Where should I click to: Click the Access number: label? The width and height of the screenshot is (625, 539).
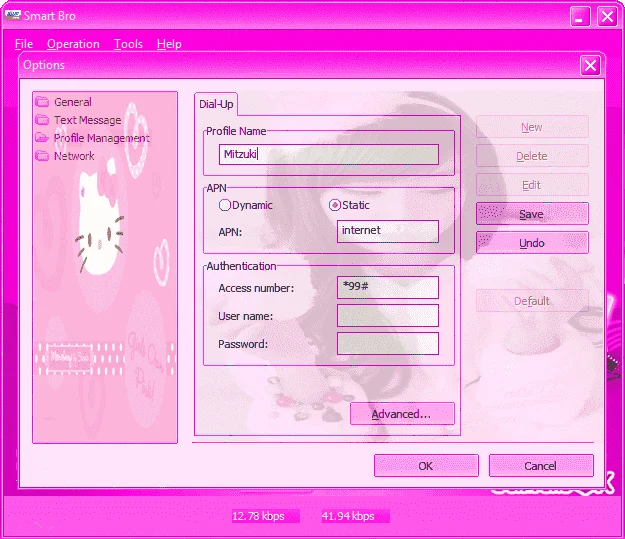tap(256, 288)
